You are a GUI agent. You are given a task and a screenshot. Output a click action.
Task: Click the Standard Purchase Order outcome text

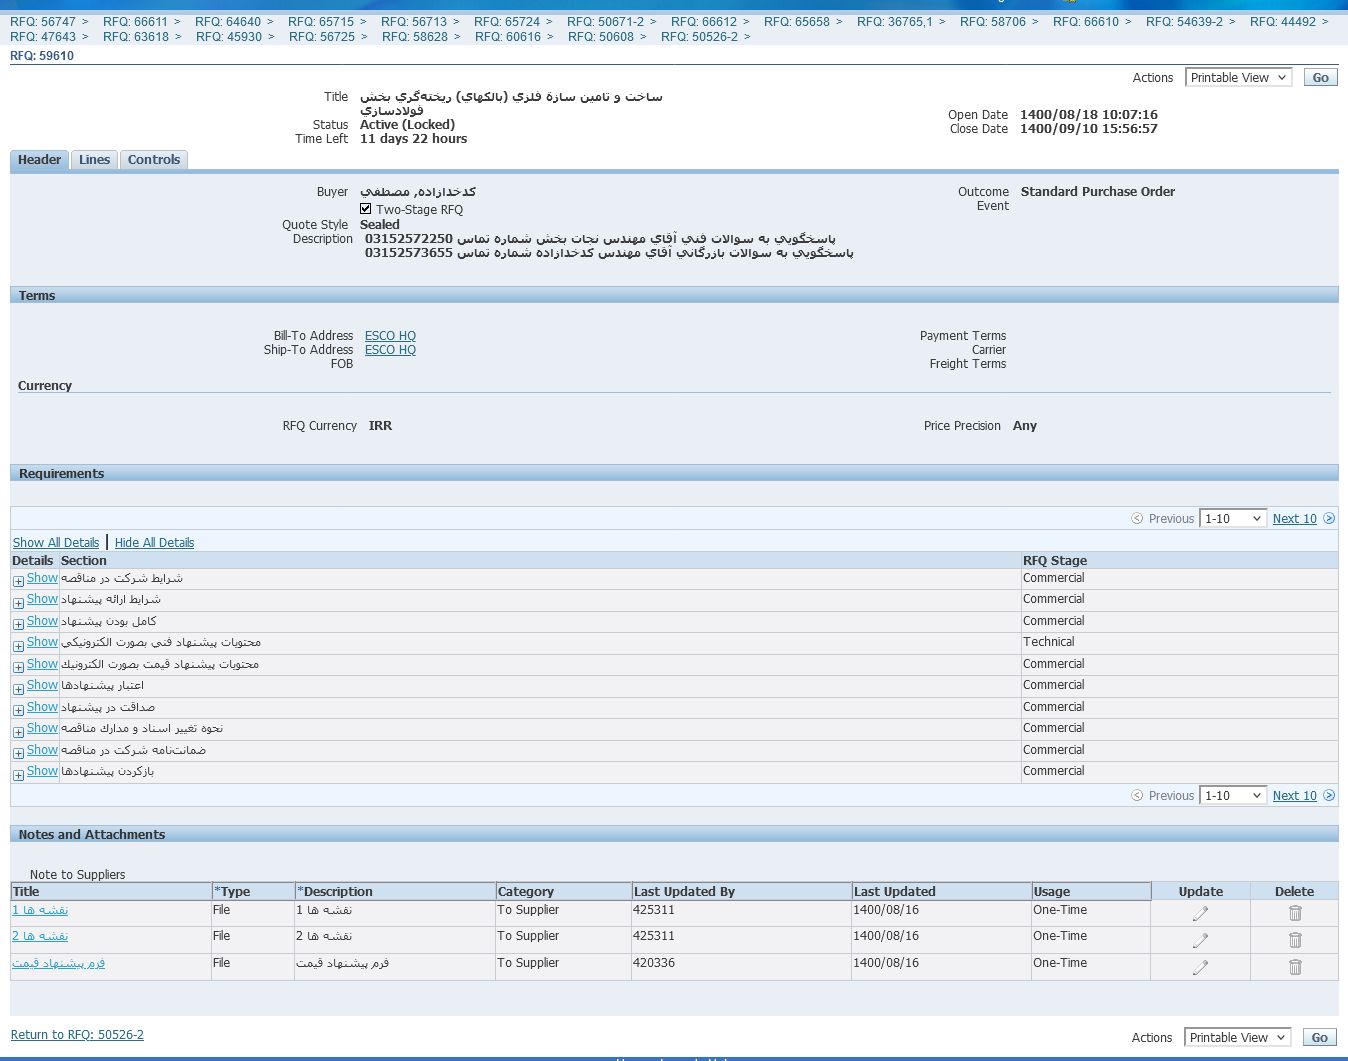point(1098,191)
